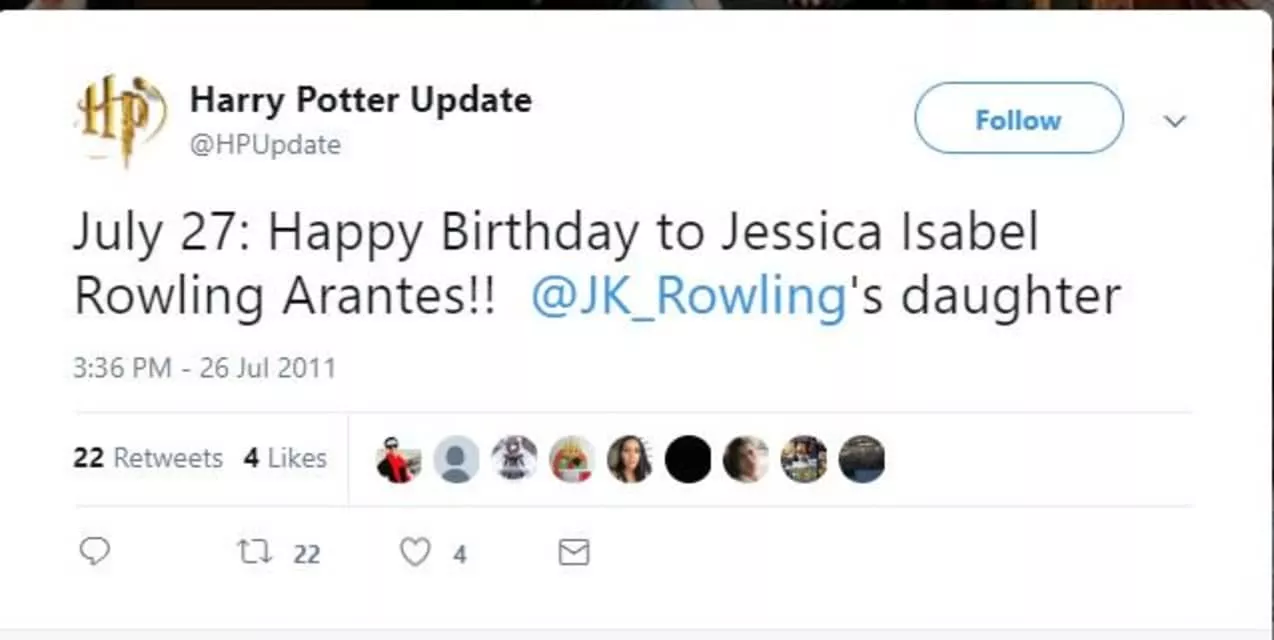Click the last avatar in the row
Viewport: 1274px width, 640px height.
pos(861,460)
